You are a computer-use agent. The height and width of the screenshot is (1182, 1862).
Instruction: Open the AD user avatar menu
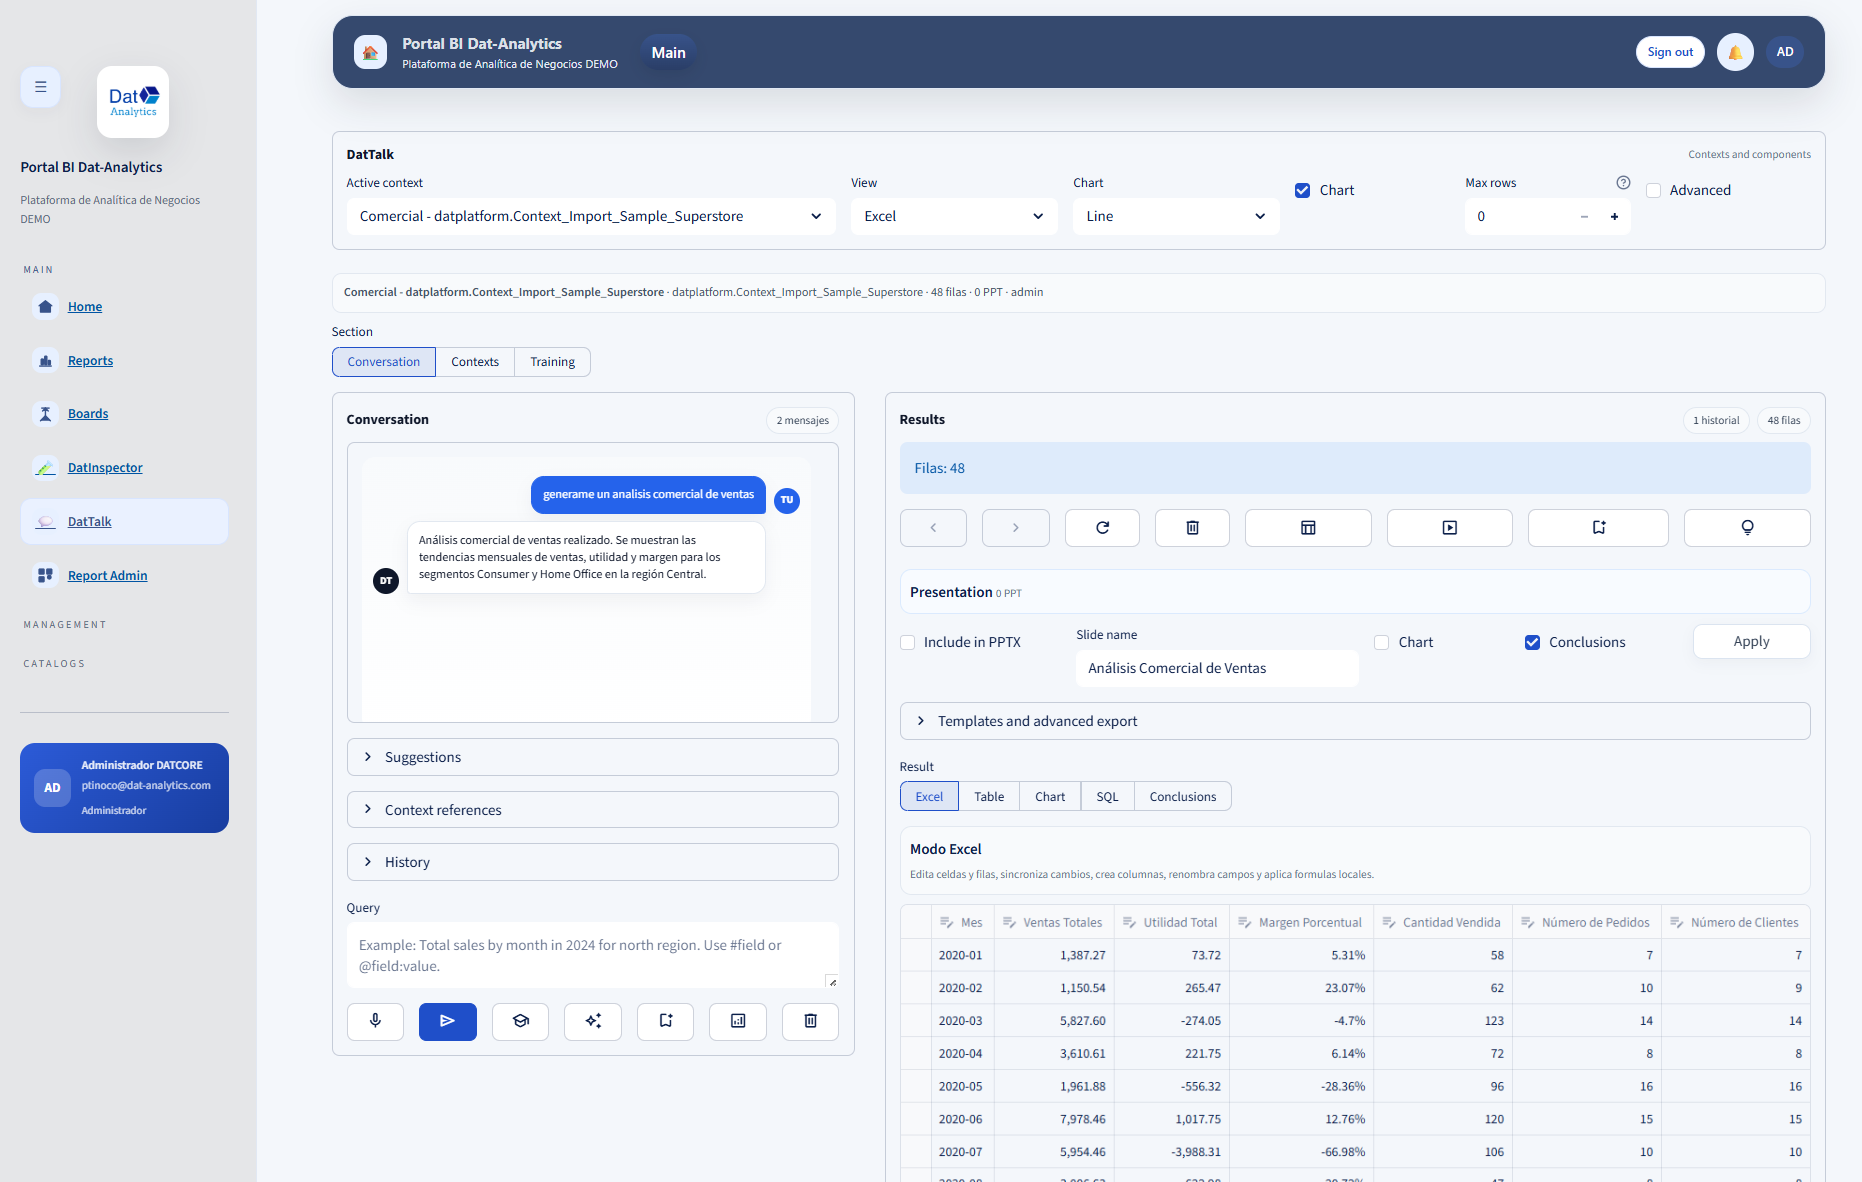1785,52
